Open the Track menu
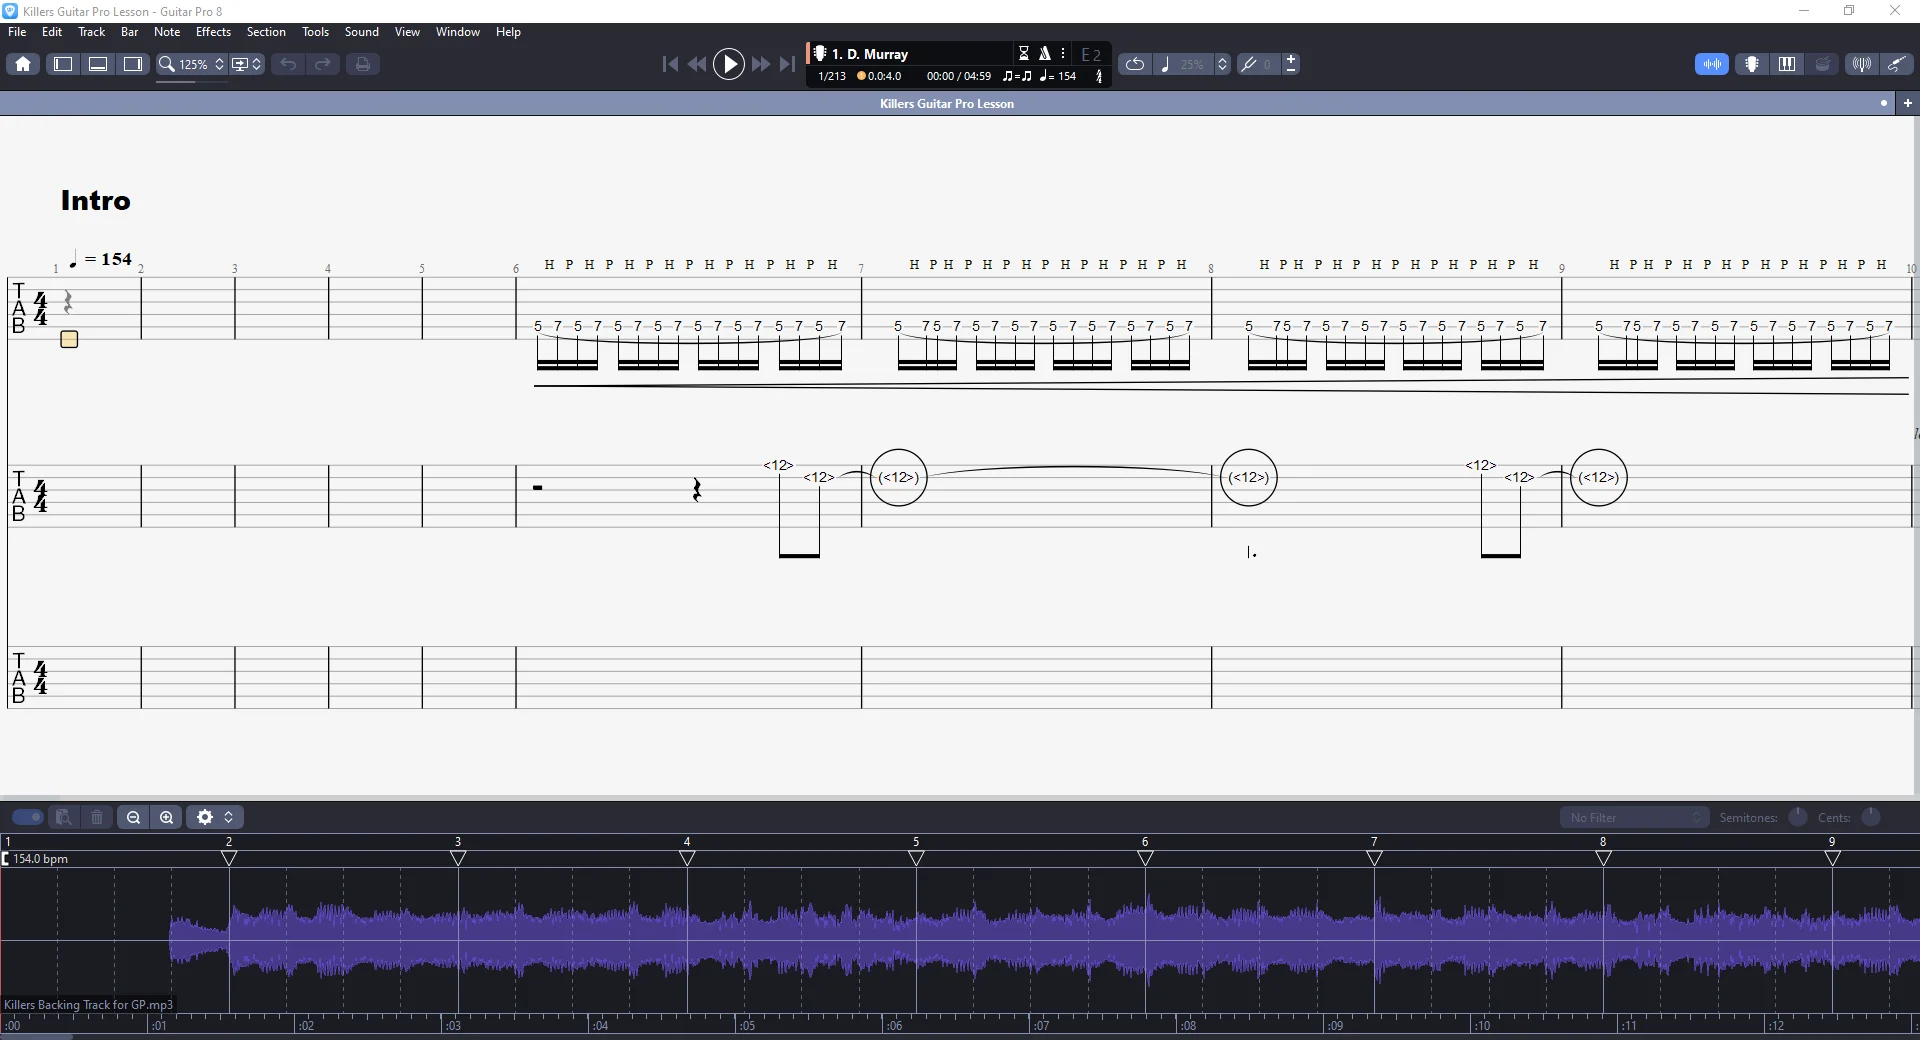Image resolution: width=1920 pixels, height=1040 pixels. click(91, 32)
